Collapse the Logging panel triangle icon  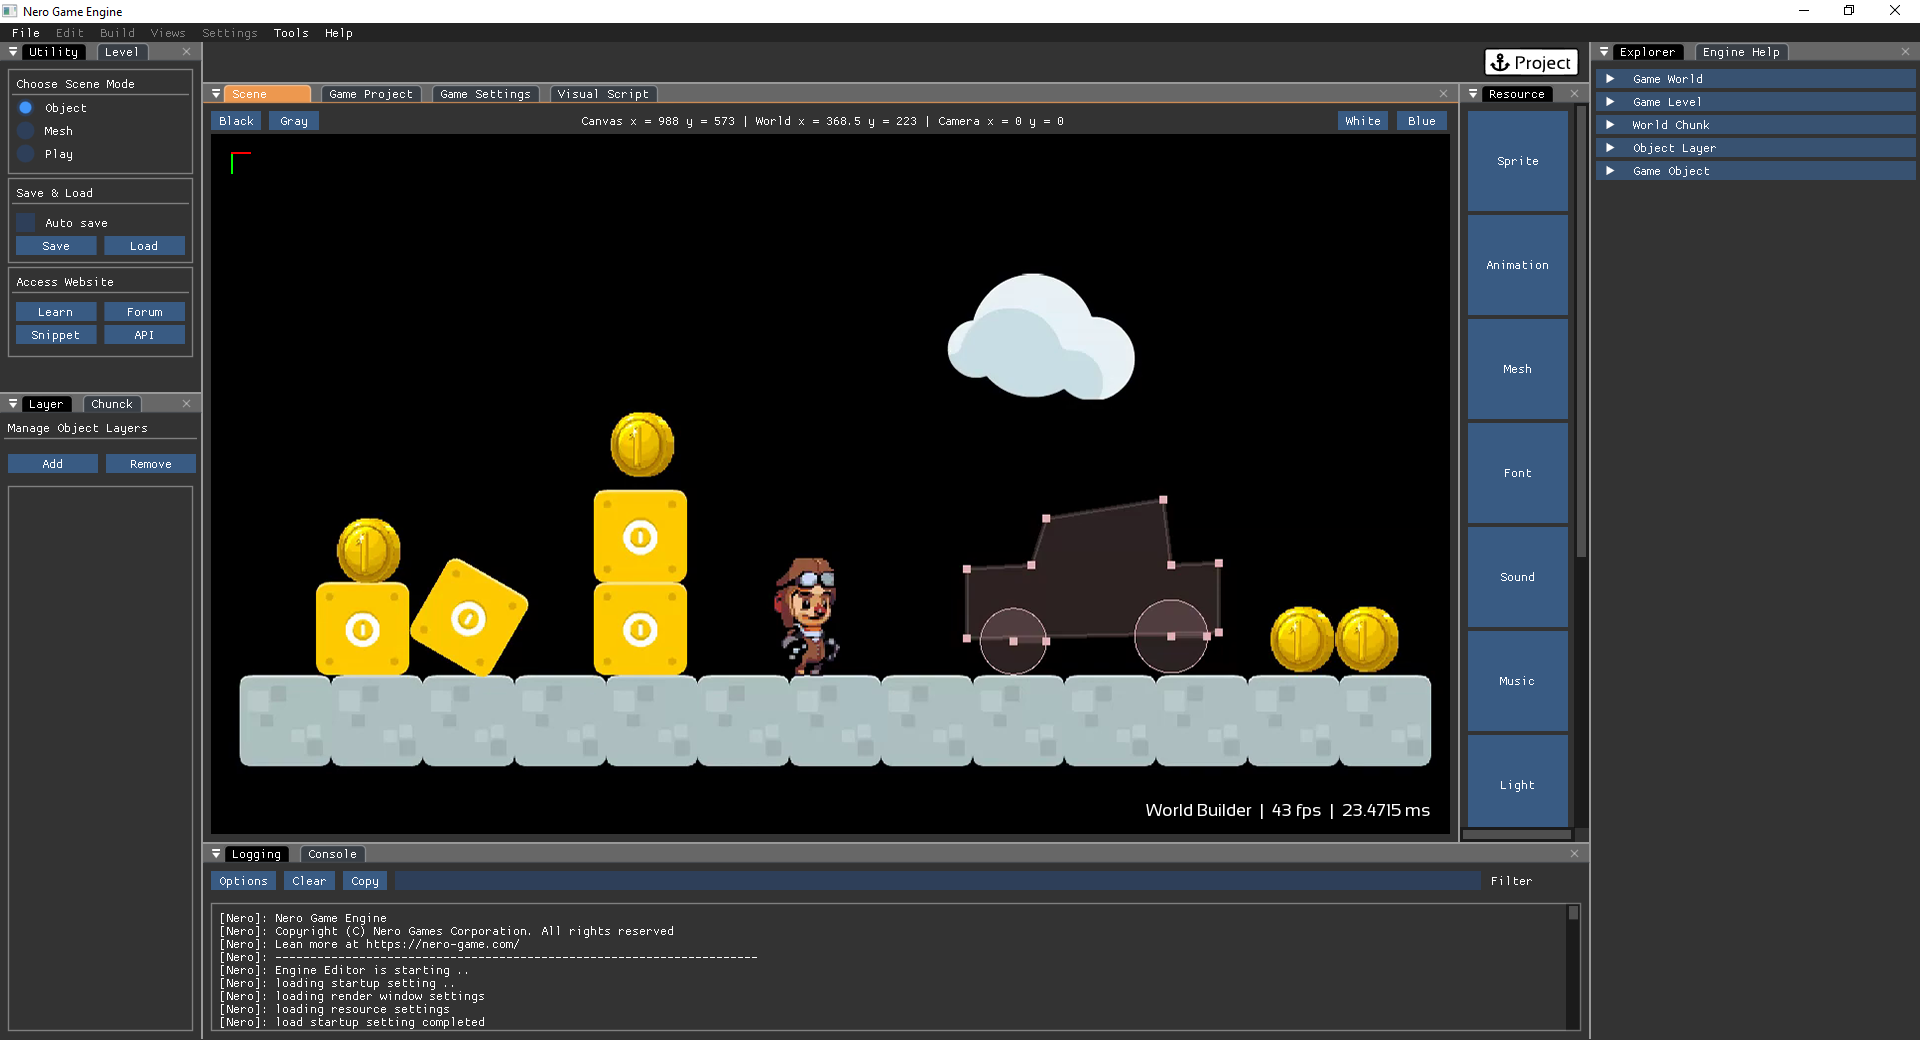tap(216, 854)
